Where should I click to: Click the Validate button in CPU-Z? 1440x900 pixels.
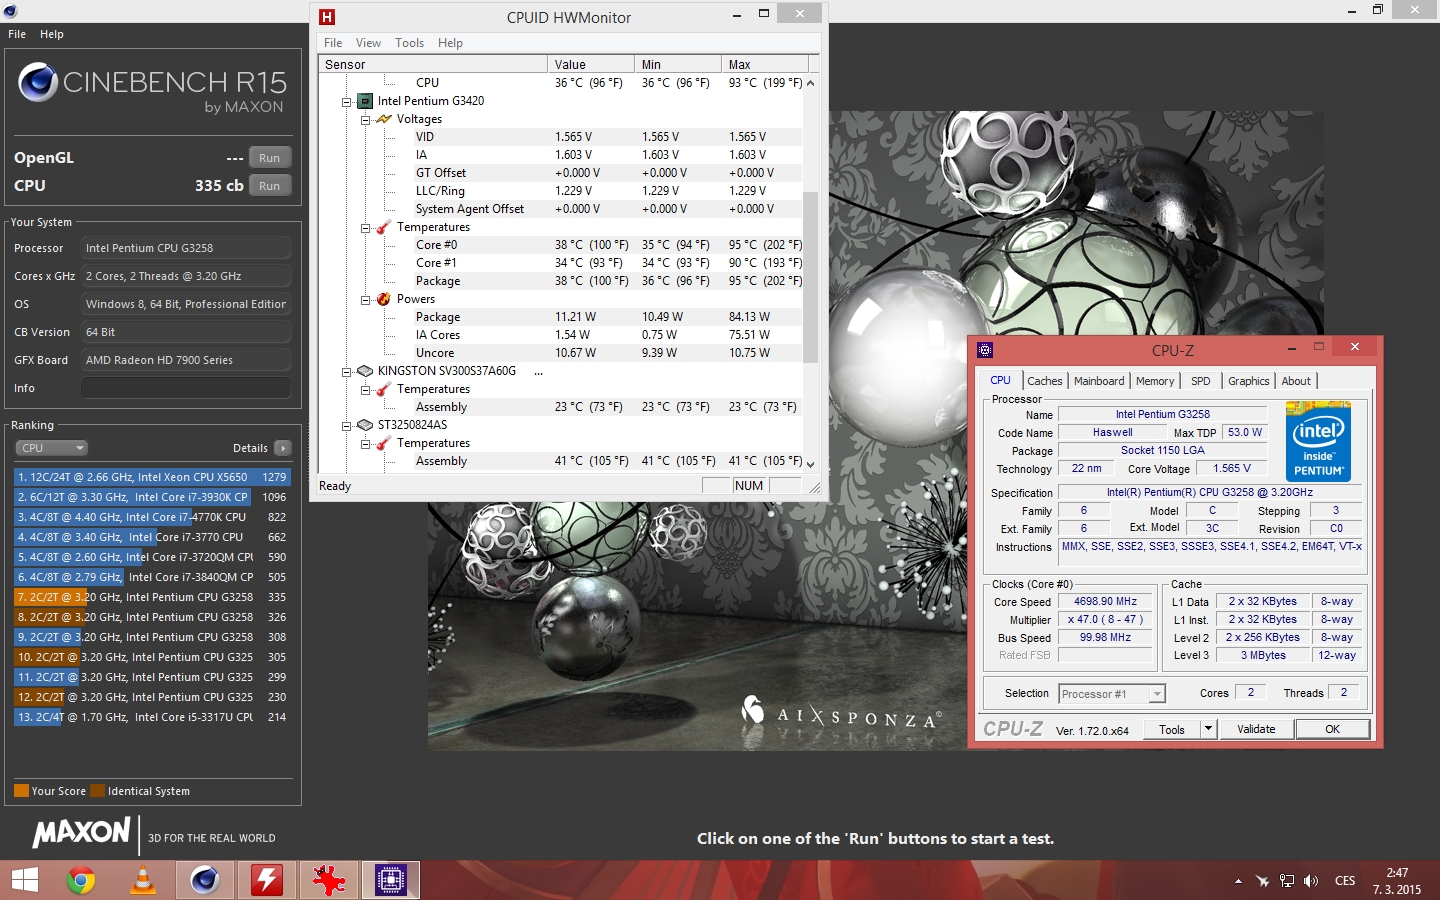(1256, 729)
